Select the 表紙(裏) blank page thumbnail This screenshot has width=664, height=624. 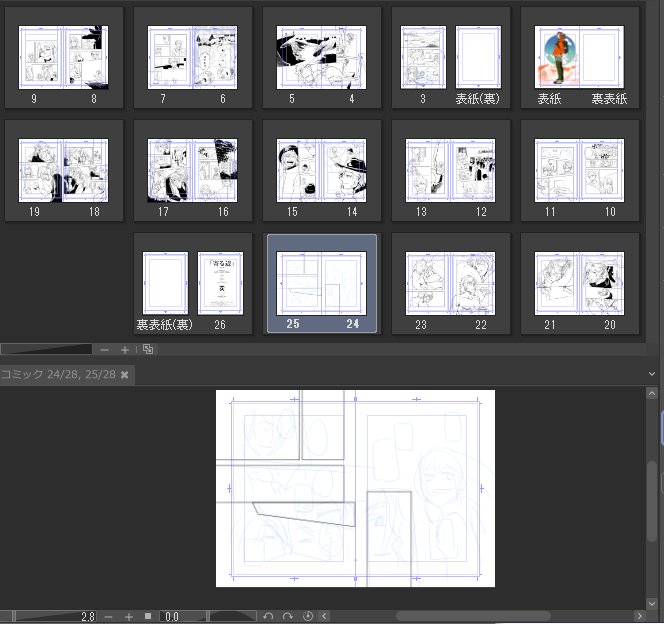[479, 58]
